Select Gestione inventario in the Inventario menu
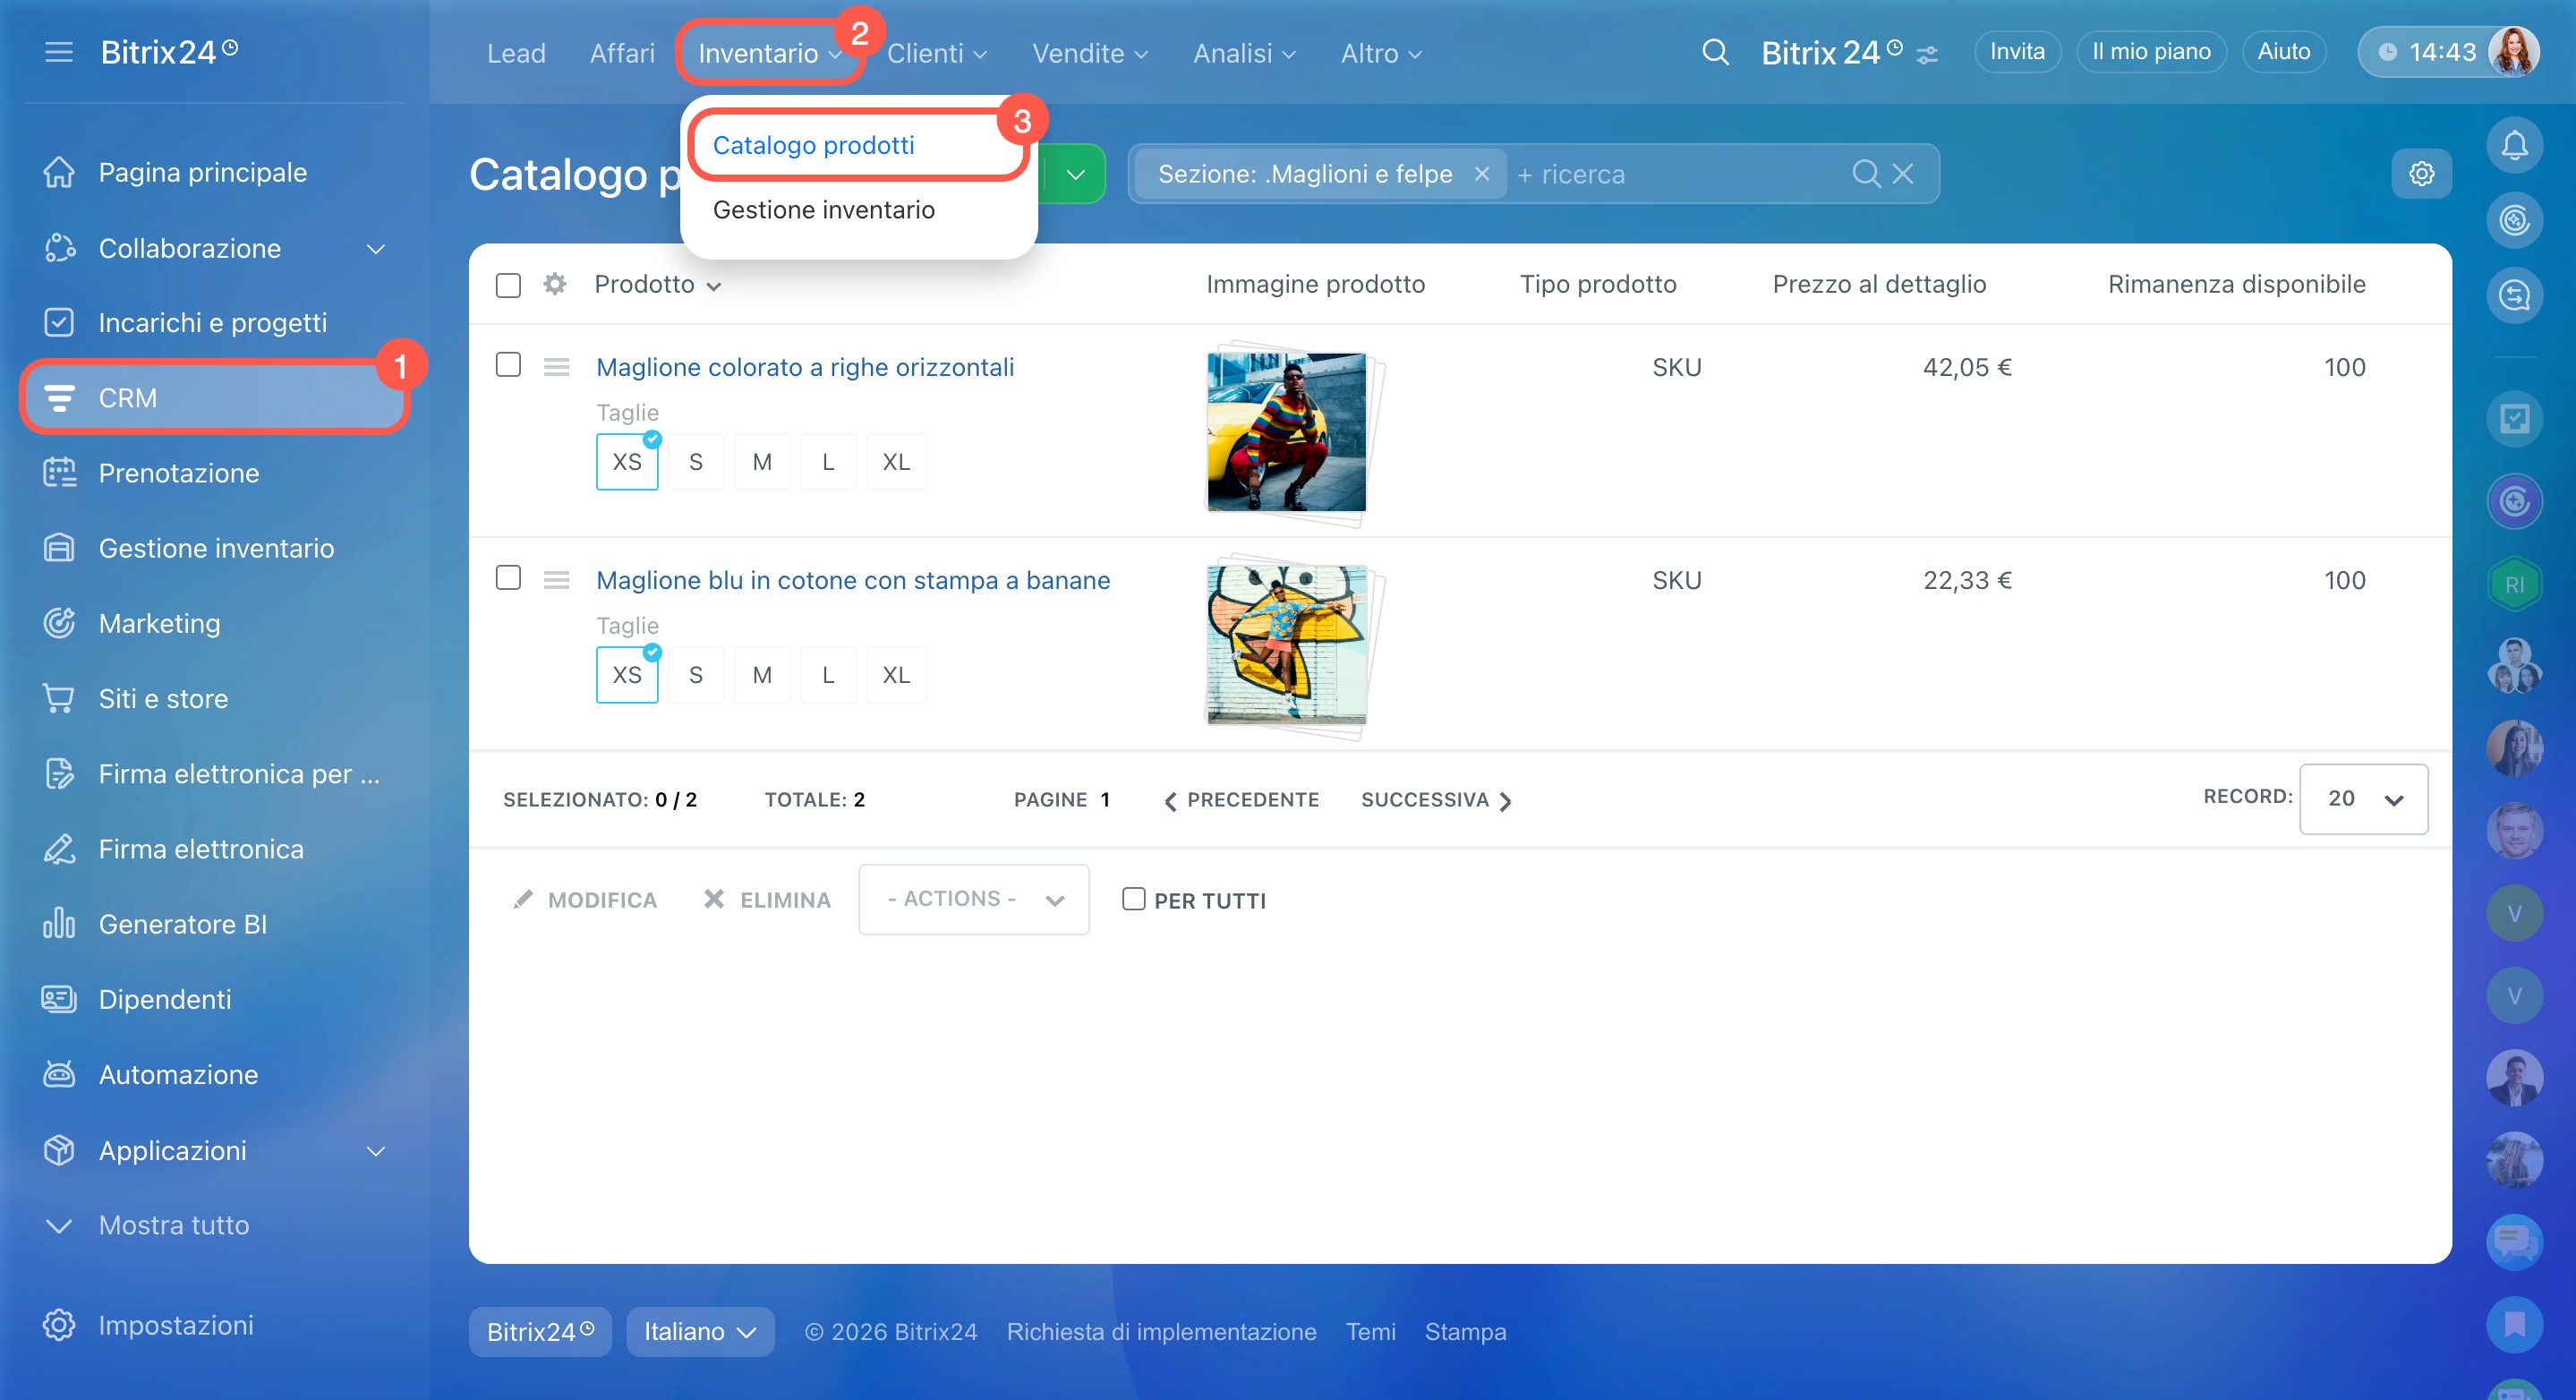Viewport: 2576px width, 1400px height. (823, 210)
